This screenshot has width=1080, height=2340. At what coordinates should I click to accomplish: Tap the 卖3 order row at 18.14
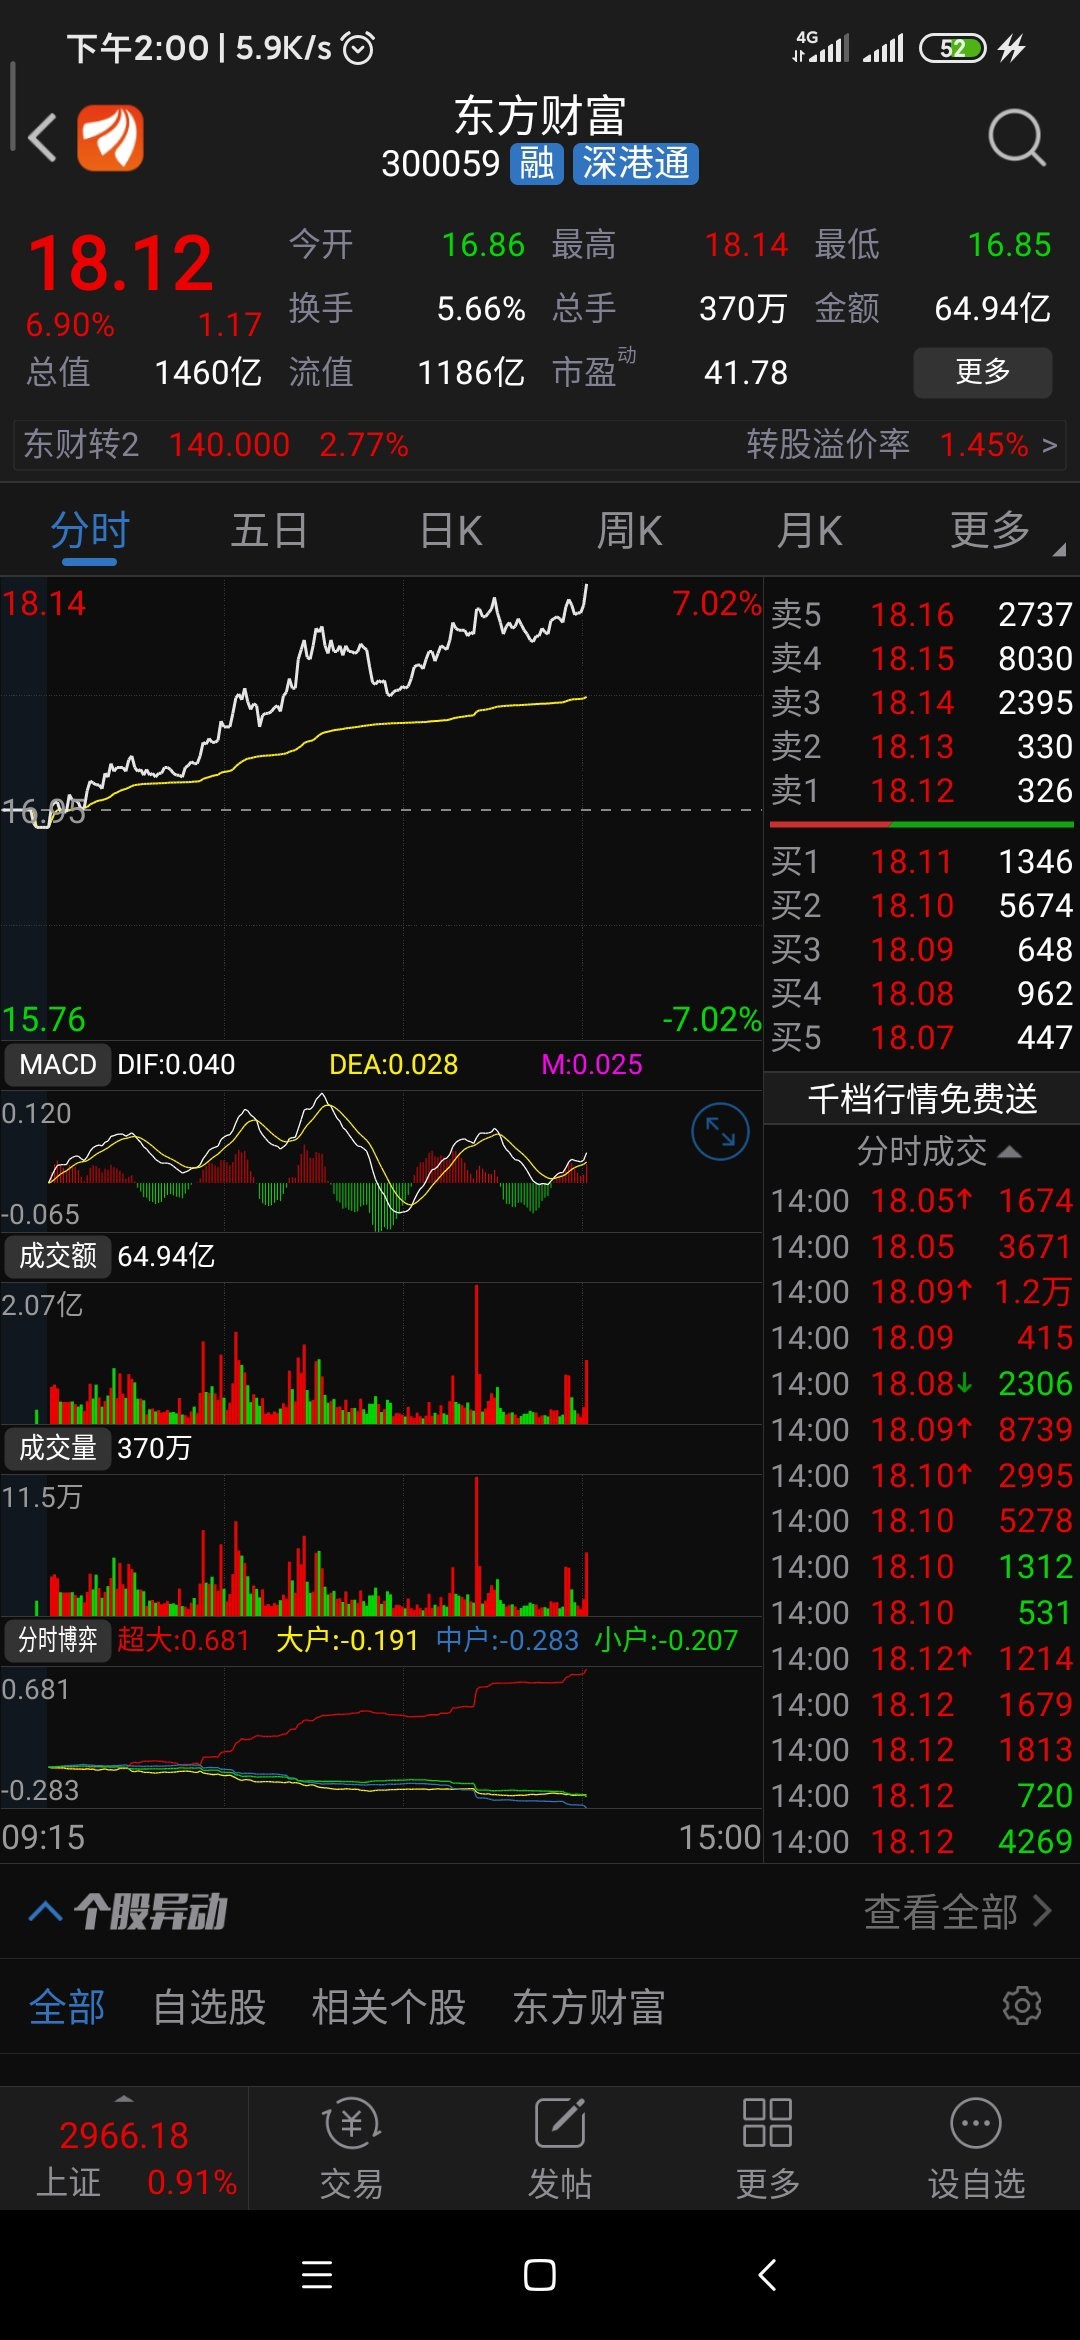click(x=921, y=702)
